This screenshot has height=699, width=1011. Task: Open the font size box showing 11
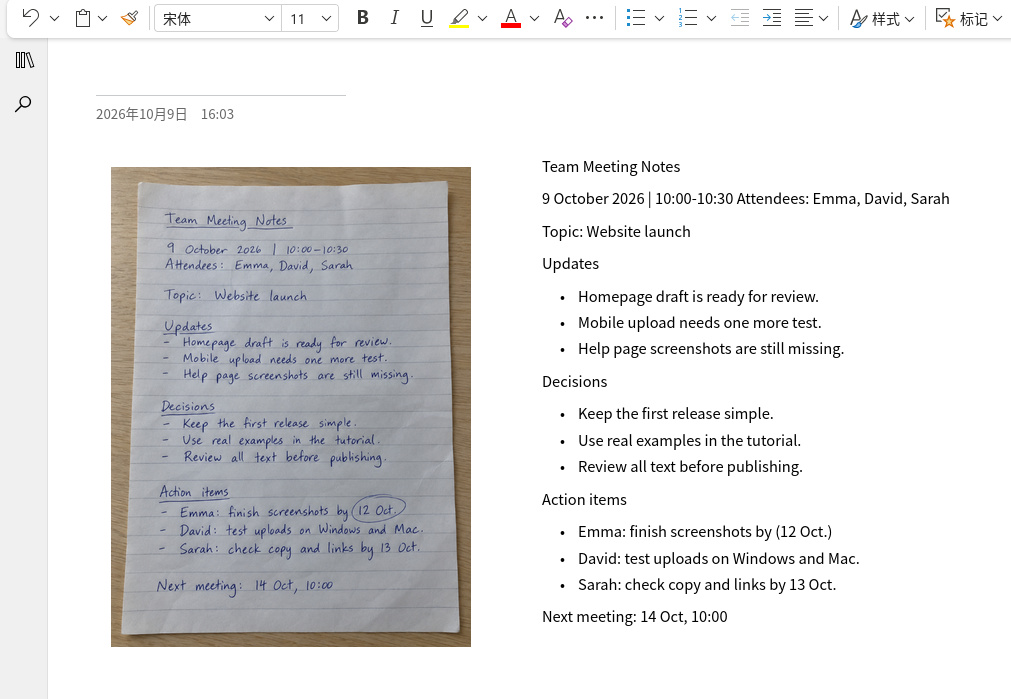tap(310, 19)
